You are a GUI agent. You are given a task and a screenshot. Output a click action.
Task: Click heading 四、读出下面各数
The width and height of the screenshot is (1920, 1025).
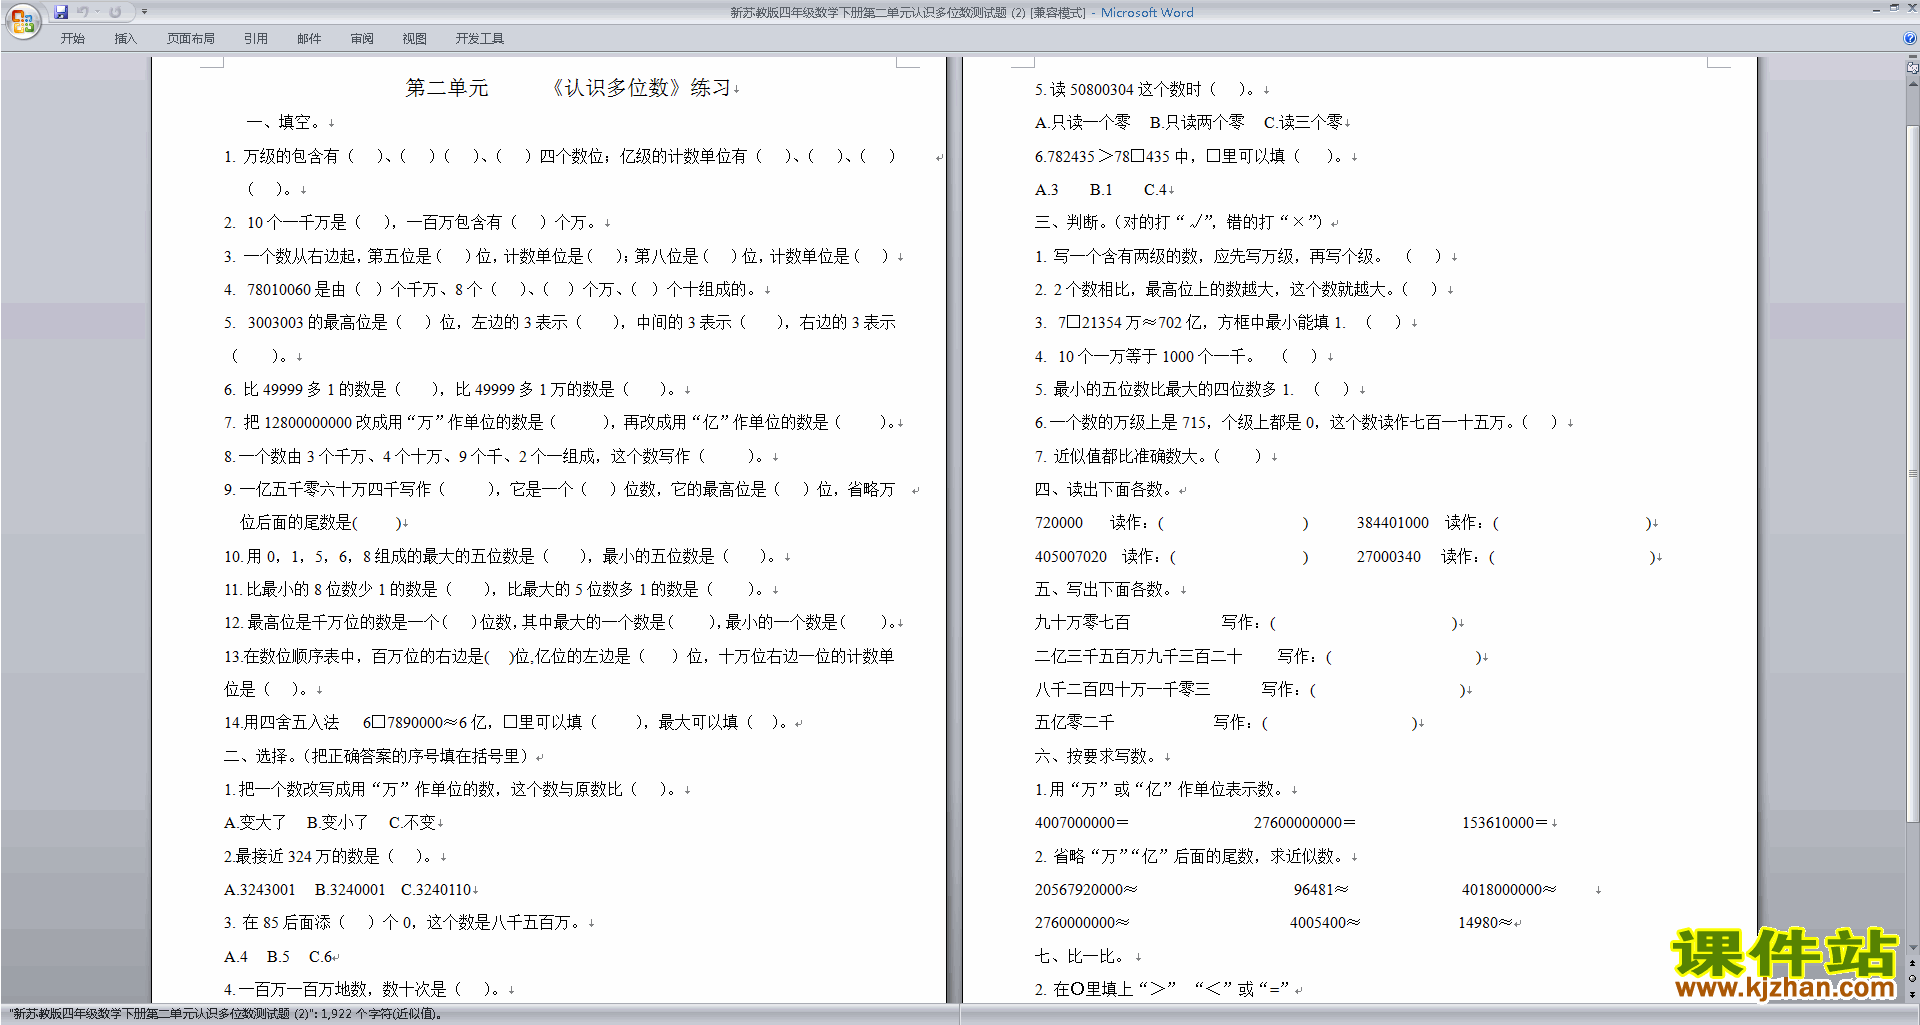[x=1103, y=489]
